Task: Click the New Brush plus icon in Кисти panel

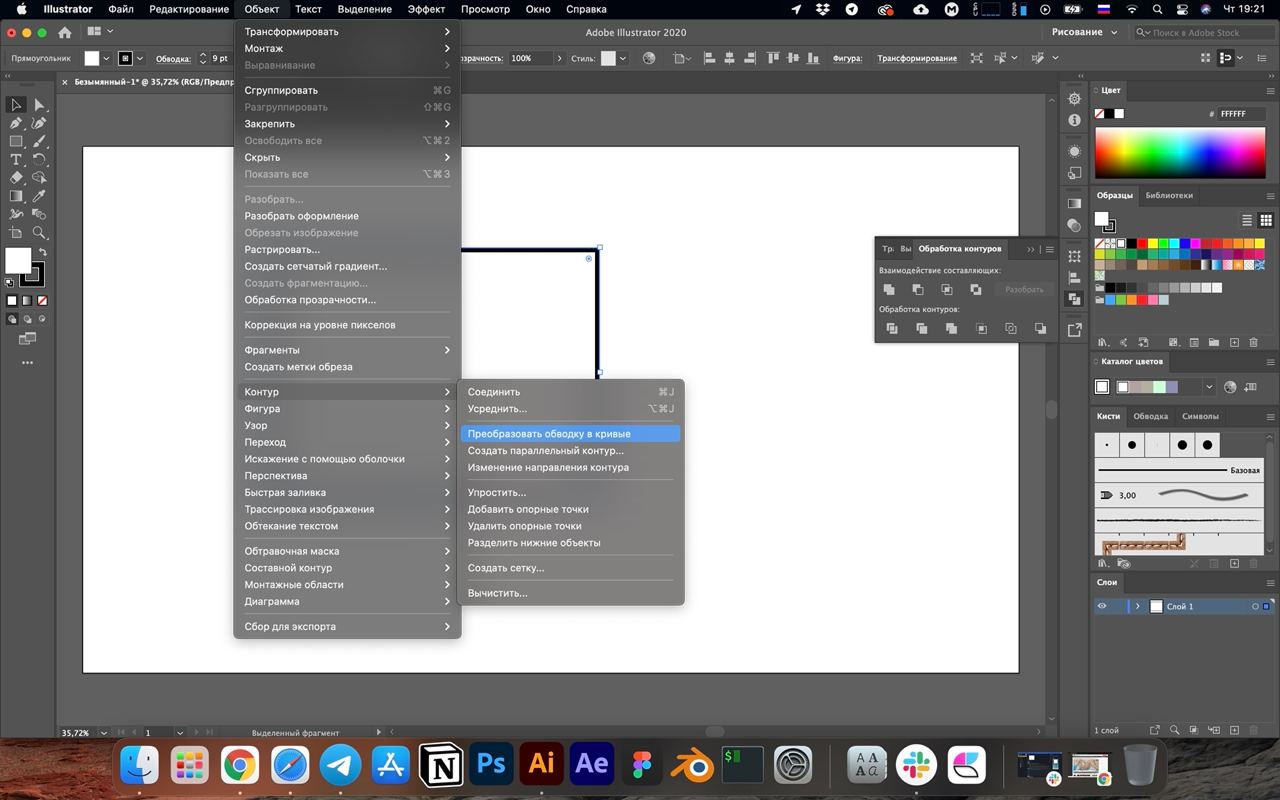Action: [1234, 564]
